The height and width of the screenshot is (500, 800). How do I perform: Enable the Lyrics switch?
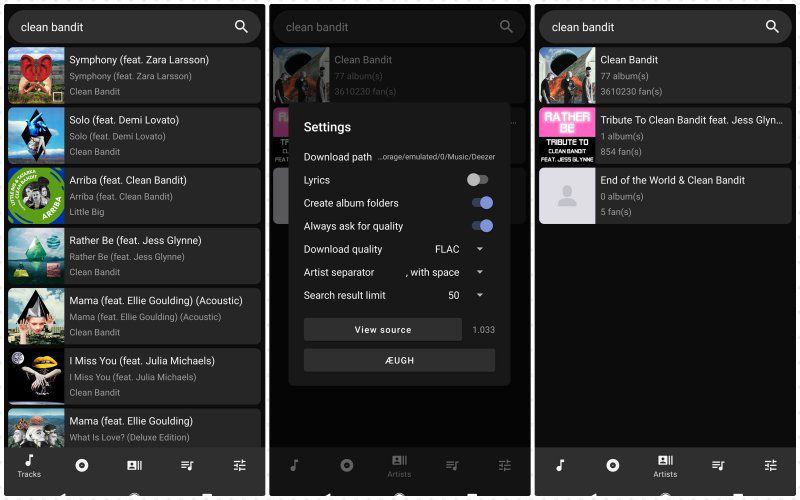point(478,180)
